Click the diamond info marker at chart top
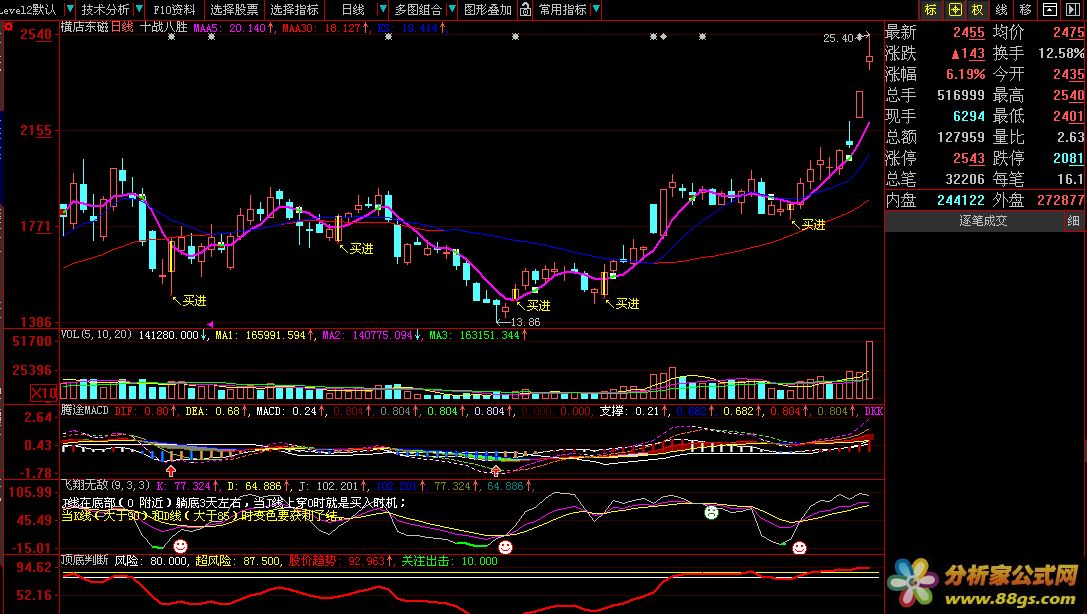The height and width of the screenshot is (614, 1087). tap(663, 37)
